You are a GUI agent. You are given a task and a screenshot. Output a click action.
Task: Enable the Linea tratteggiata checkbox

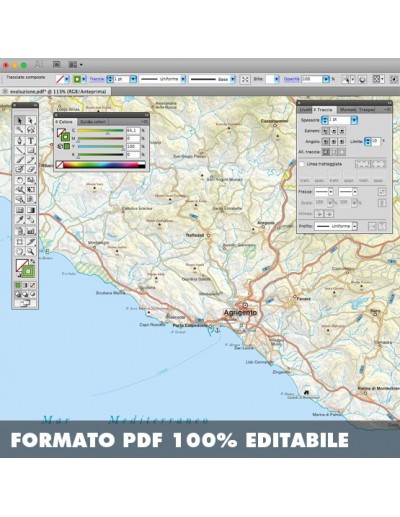point(302,164)
